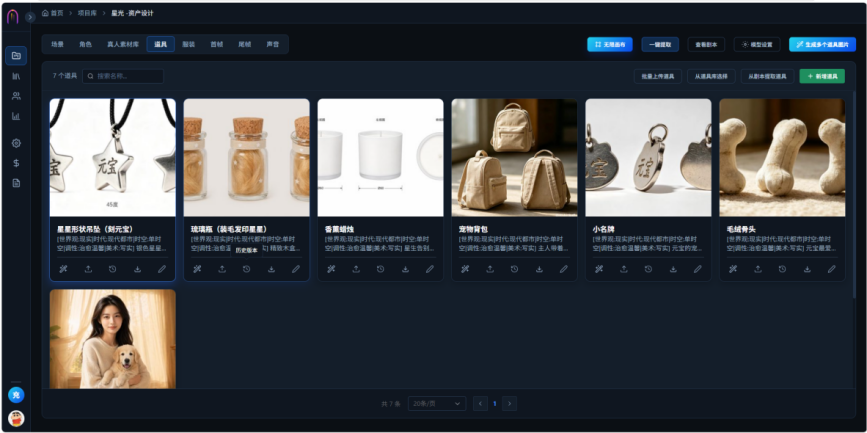Upload an image for the 香薰蜡烛 card
867x433 pixels.
tap(356, 269)
